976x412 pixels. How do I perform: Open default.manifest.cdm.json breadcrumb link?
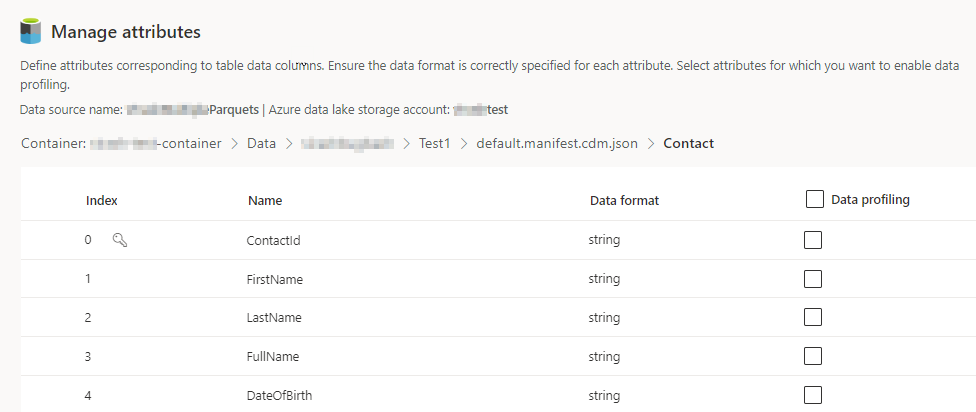tap(555, 143)
